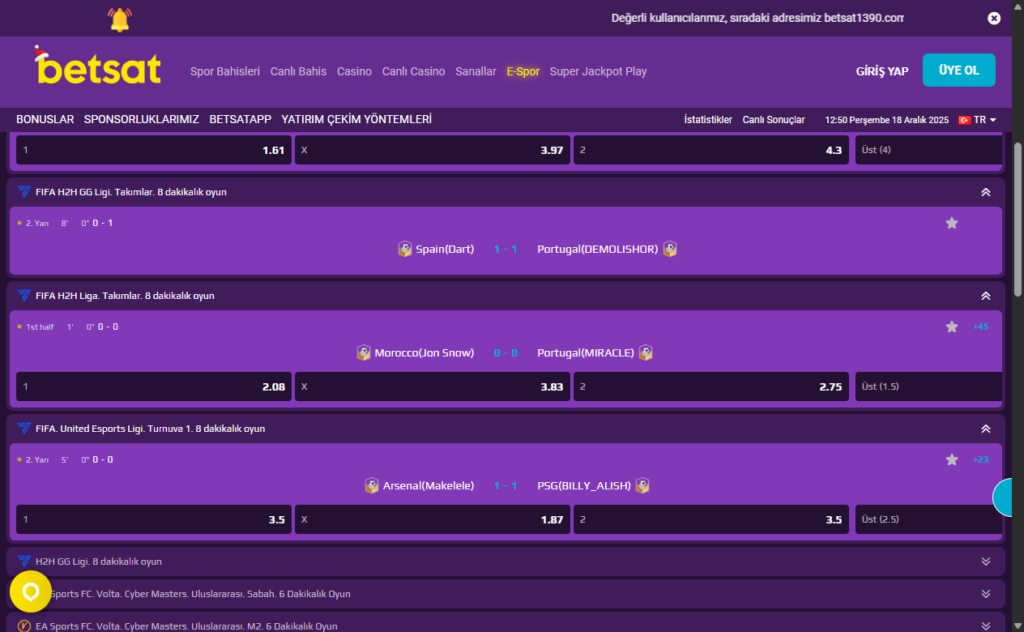Click FIFA H2H GG Ligi league icon

(24, 192)
